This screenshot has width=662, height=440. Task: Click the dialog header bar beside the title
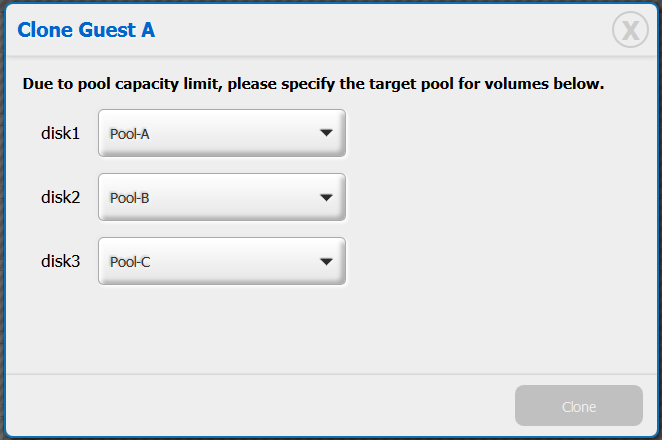pyautogui.click(x=380, y=31)
